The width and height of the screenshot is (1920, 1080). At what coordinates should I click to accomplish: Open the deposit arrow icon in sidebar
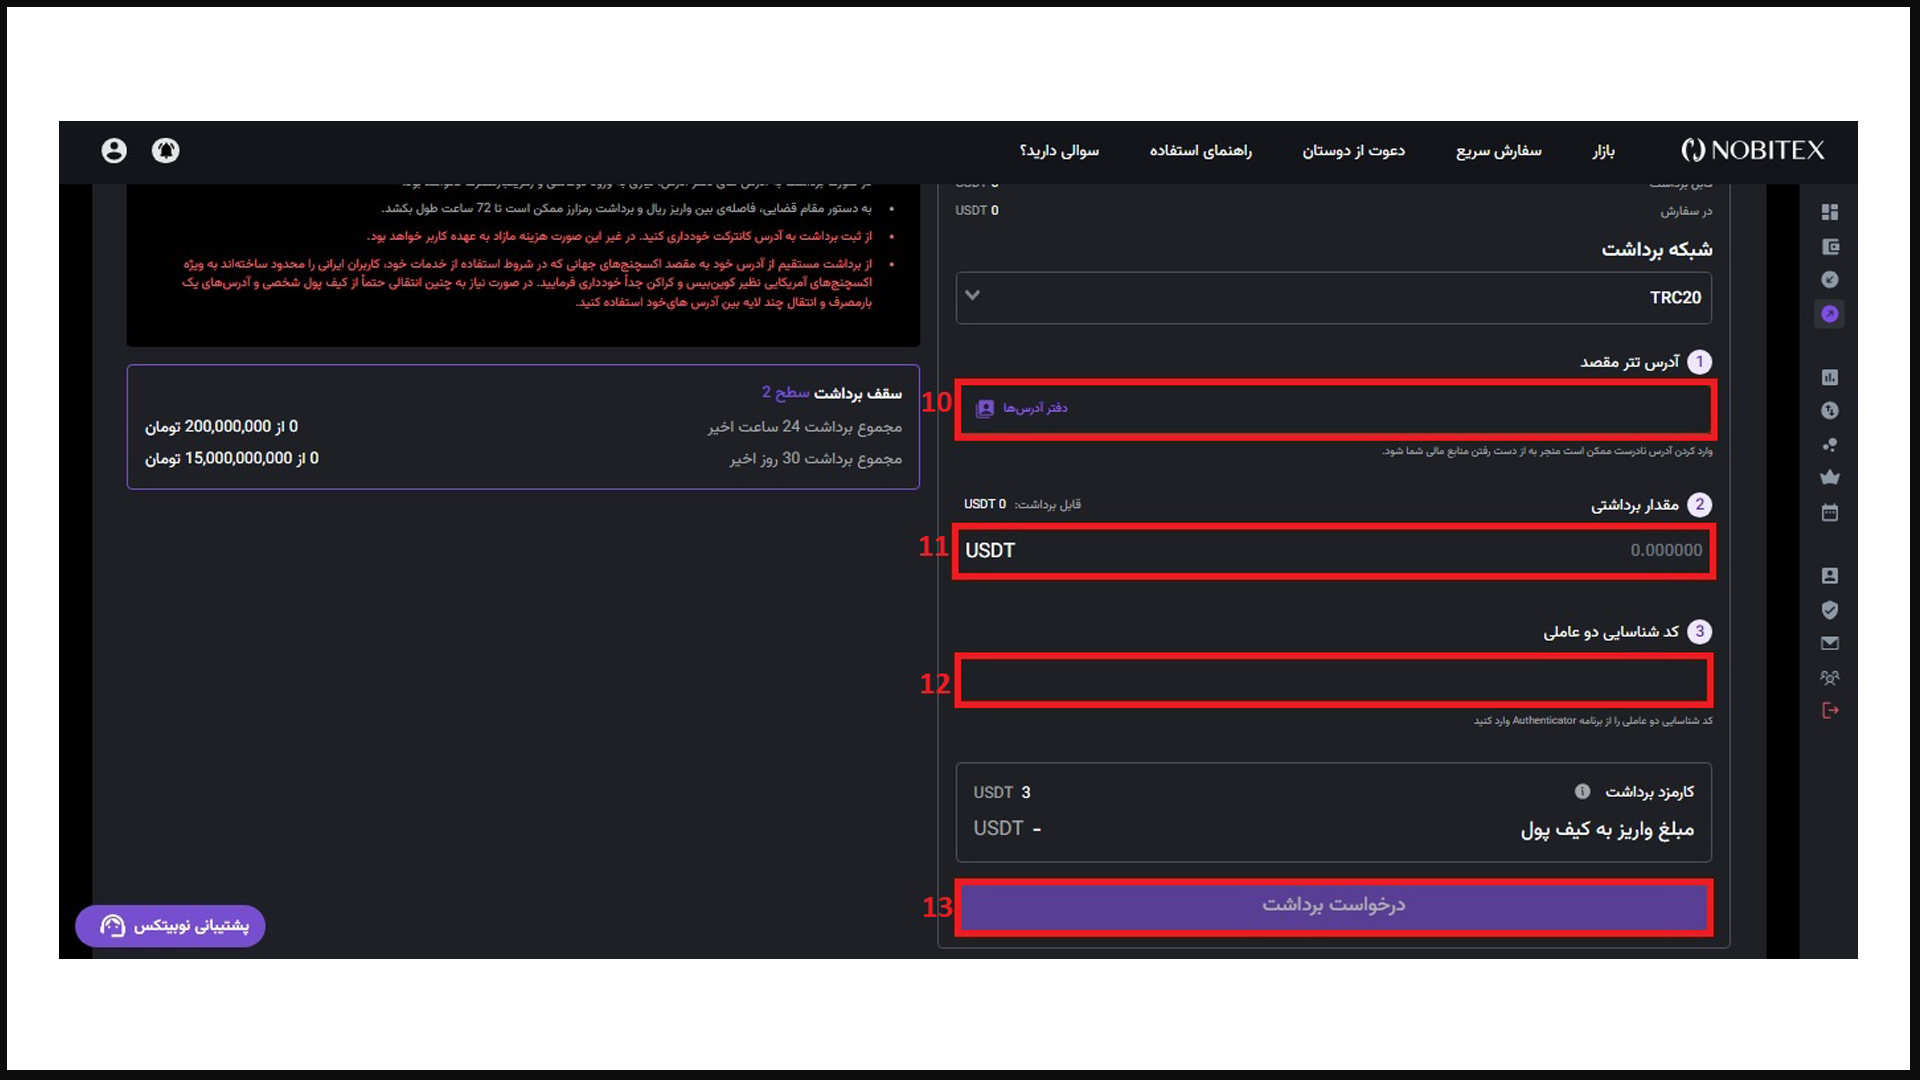(x=1830, y=280)
